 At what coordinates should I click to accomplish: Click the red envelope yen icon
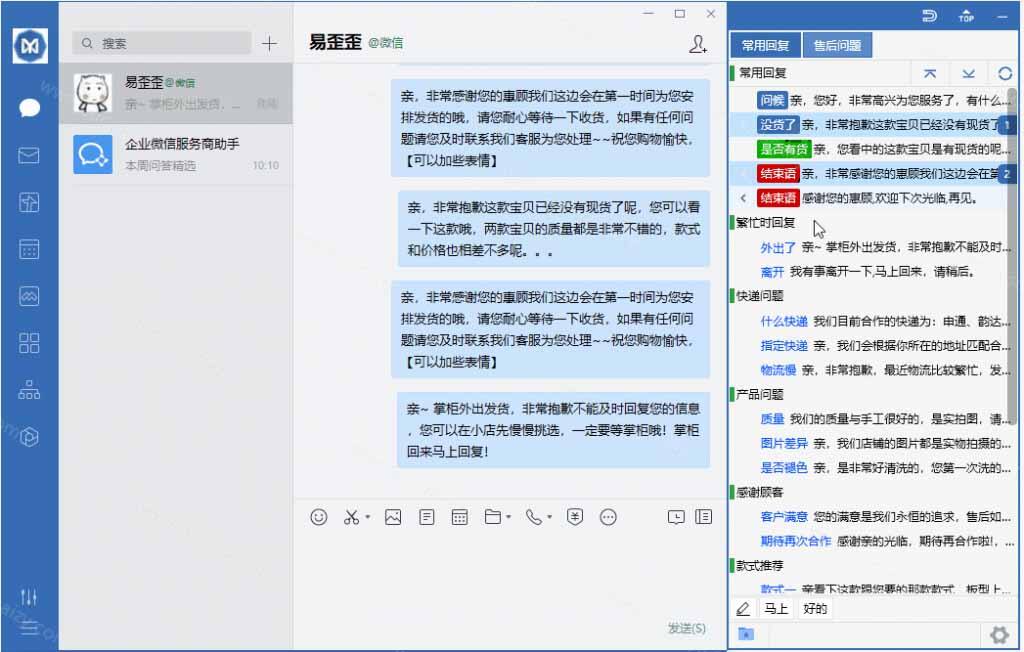pyautogui.click(x=575, y=517)
